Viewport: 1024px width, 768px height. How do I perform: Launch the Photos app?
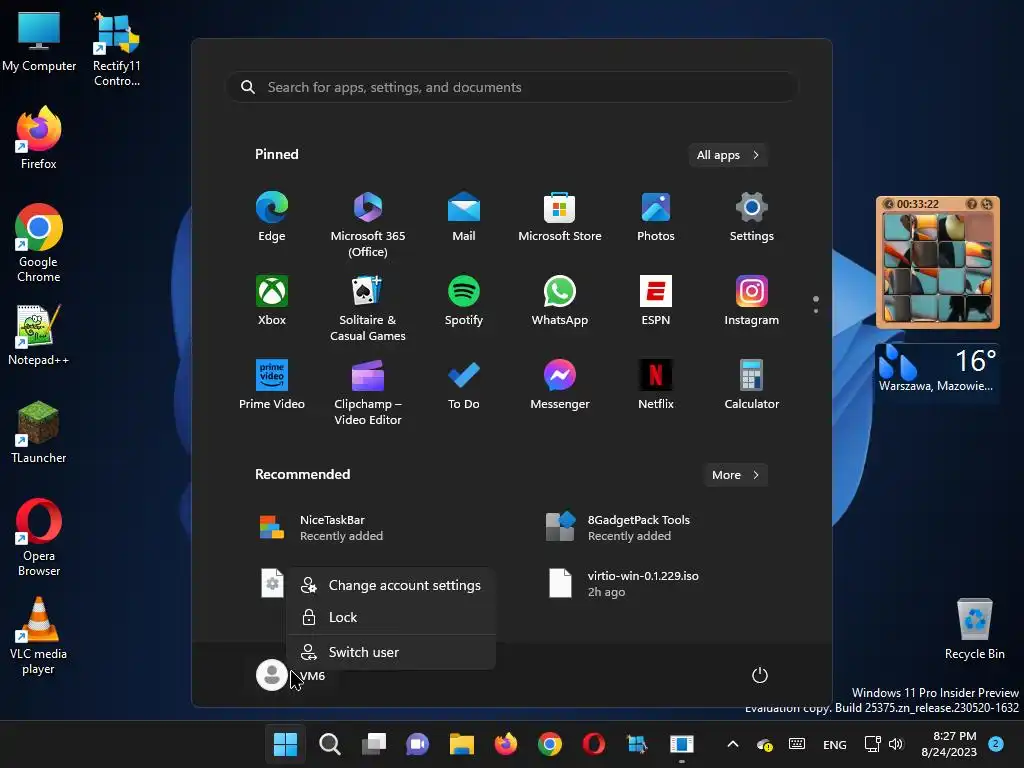pyautogui.click(x=656, y=217)
